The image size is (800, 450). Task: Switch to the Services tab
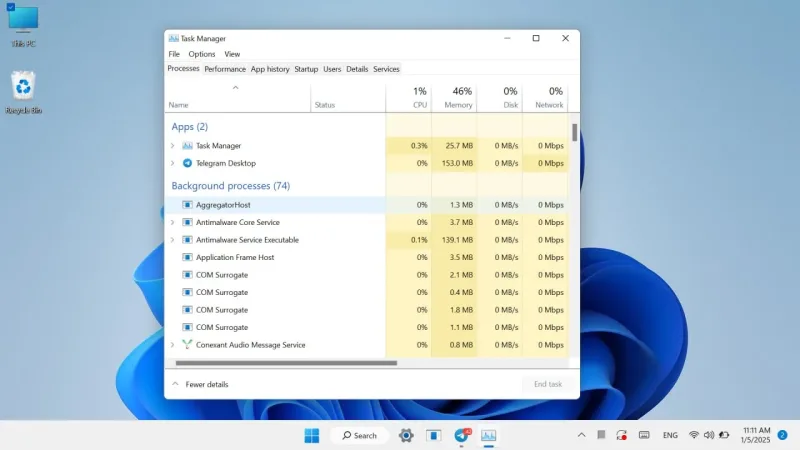coord(386,69)
